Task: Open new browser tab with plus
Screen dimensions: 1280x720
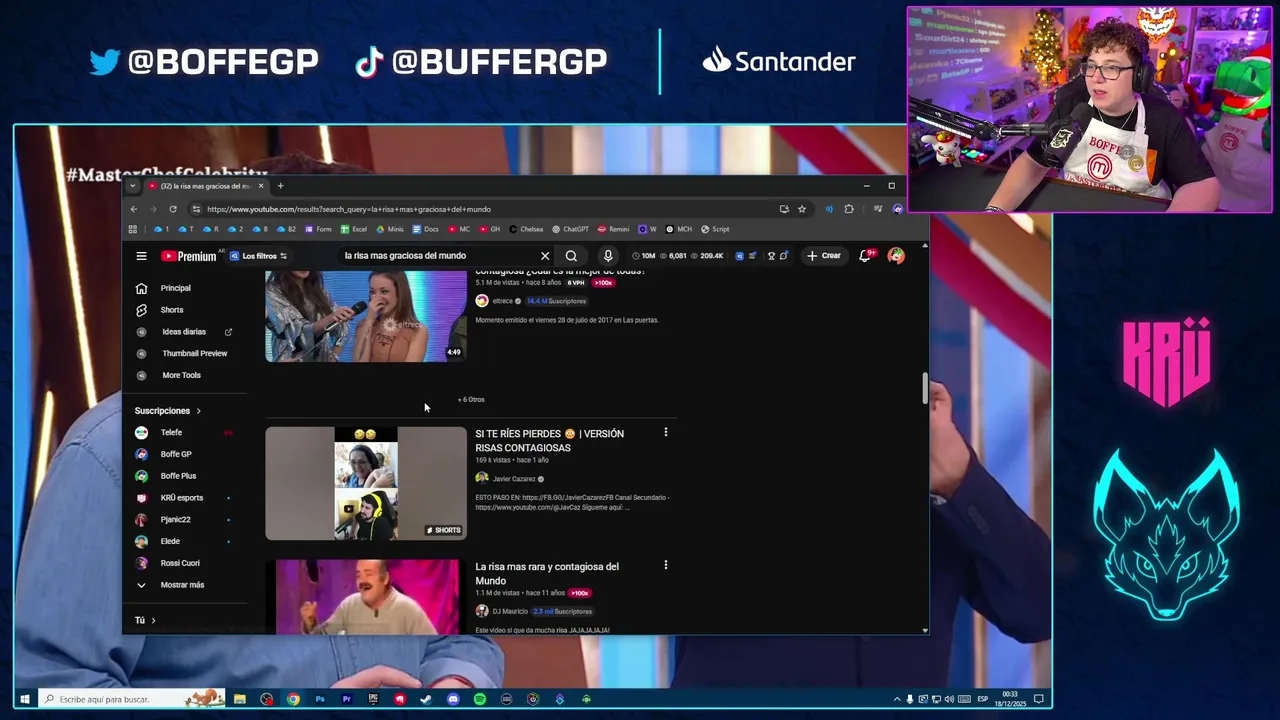Action: point(281,186)
